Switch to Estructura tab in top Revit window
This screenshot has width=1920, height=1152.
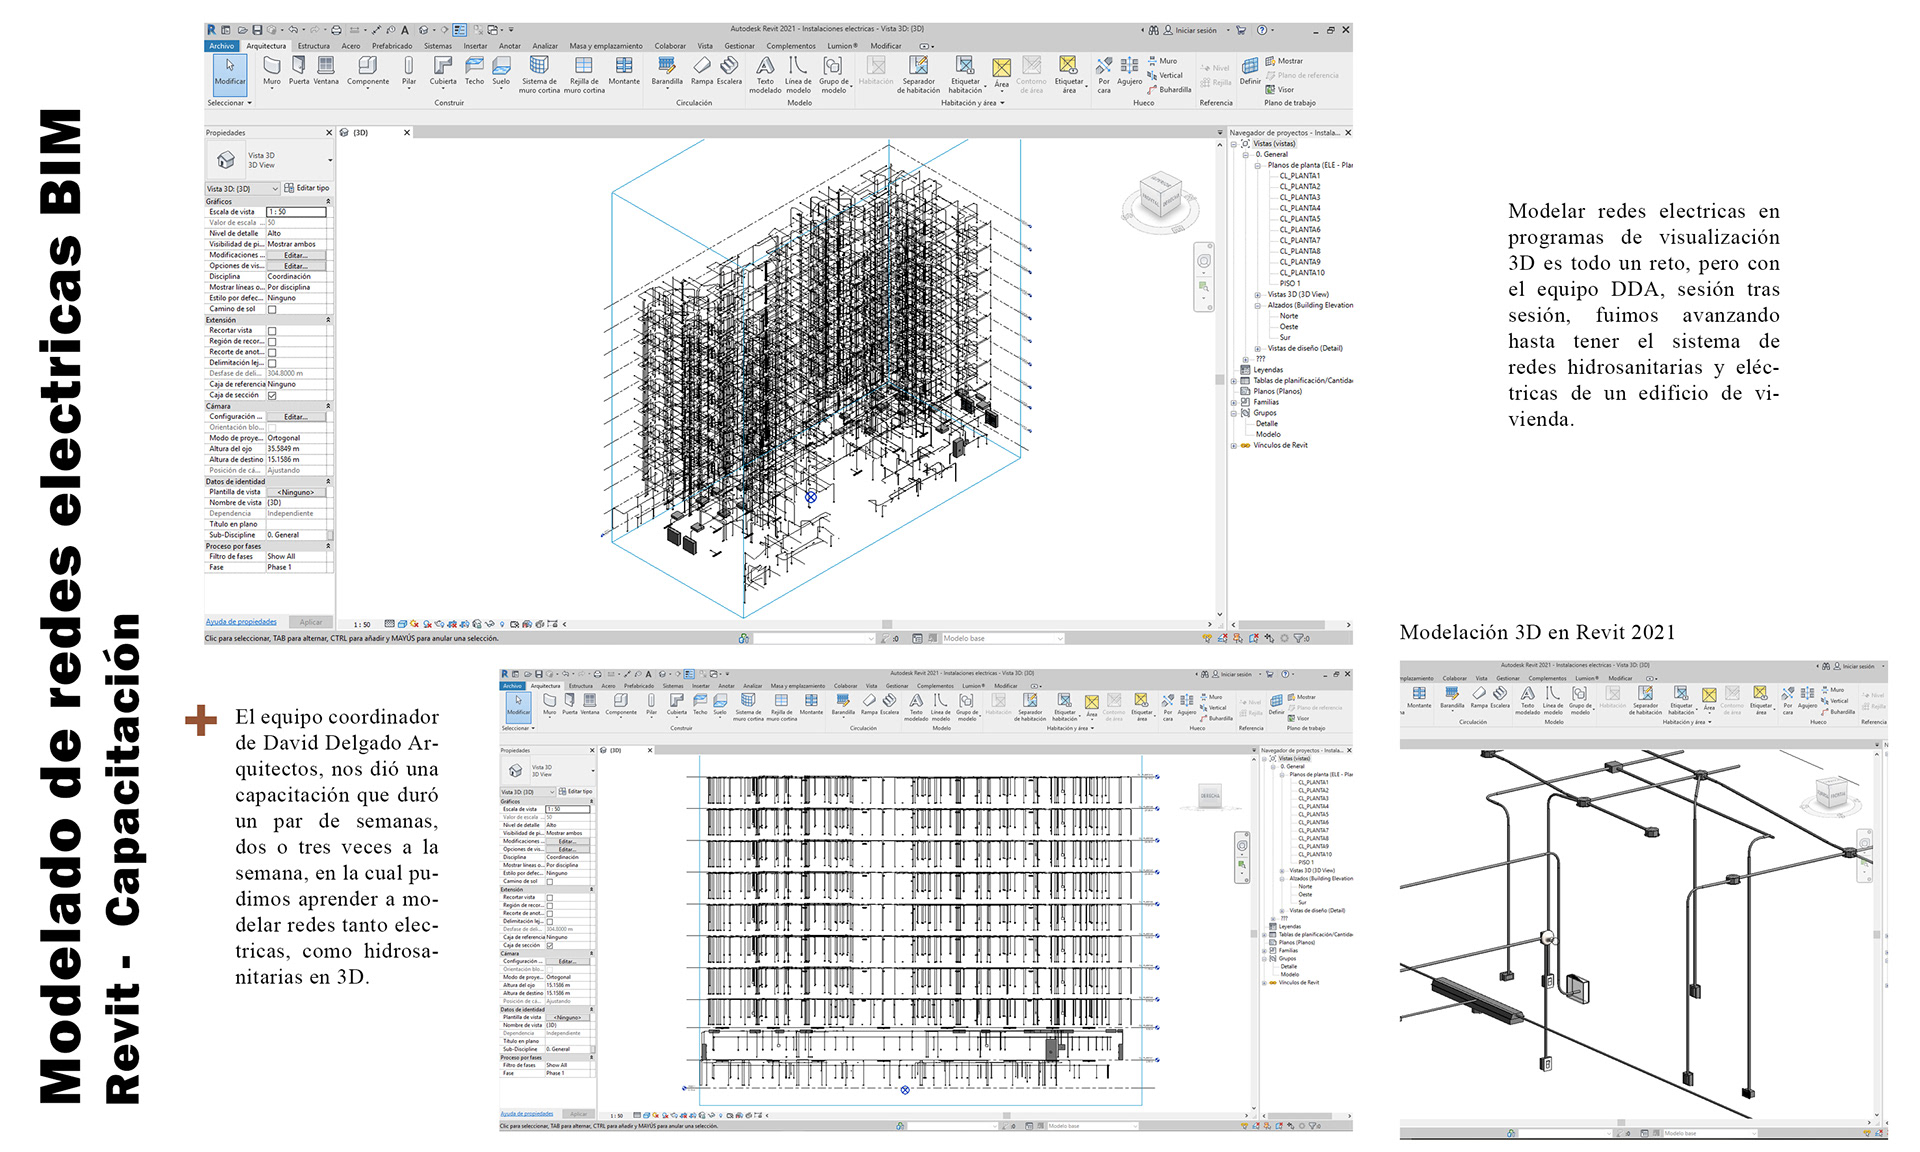(x=313, y=46)
